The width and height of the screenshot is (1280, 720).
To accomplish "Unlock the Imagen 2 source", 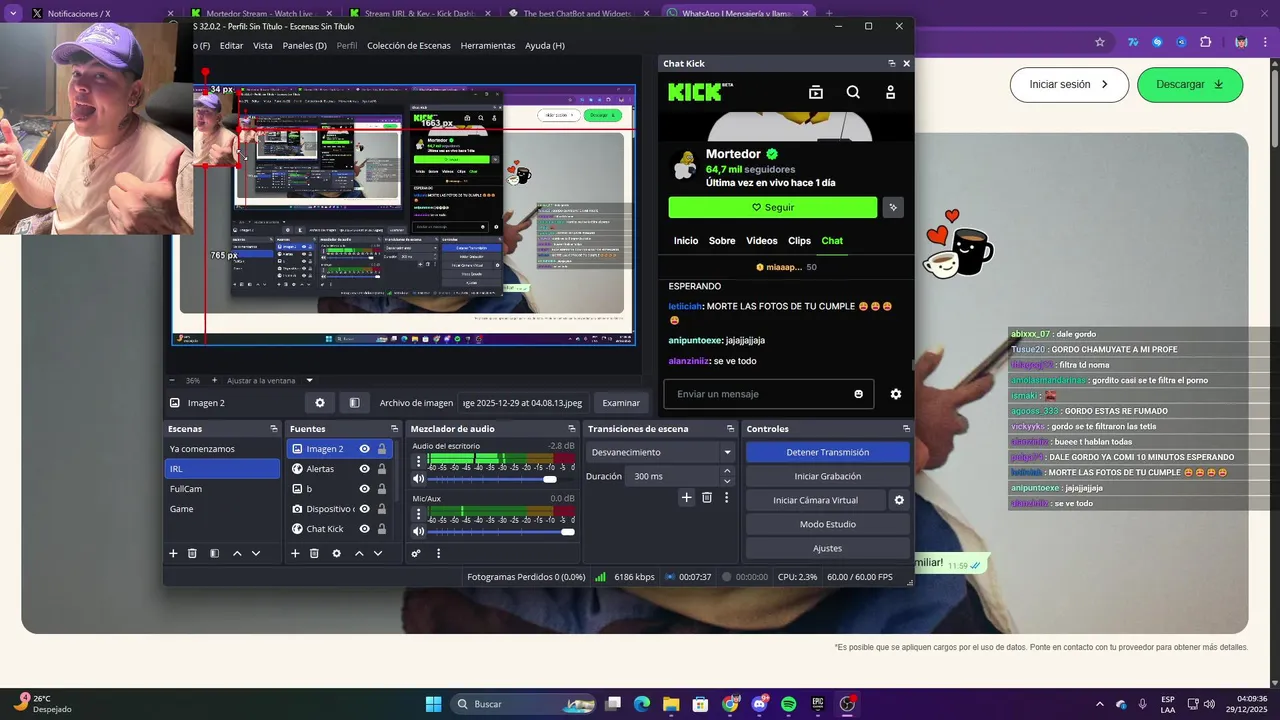I will coord(381,449).
